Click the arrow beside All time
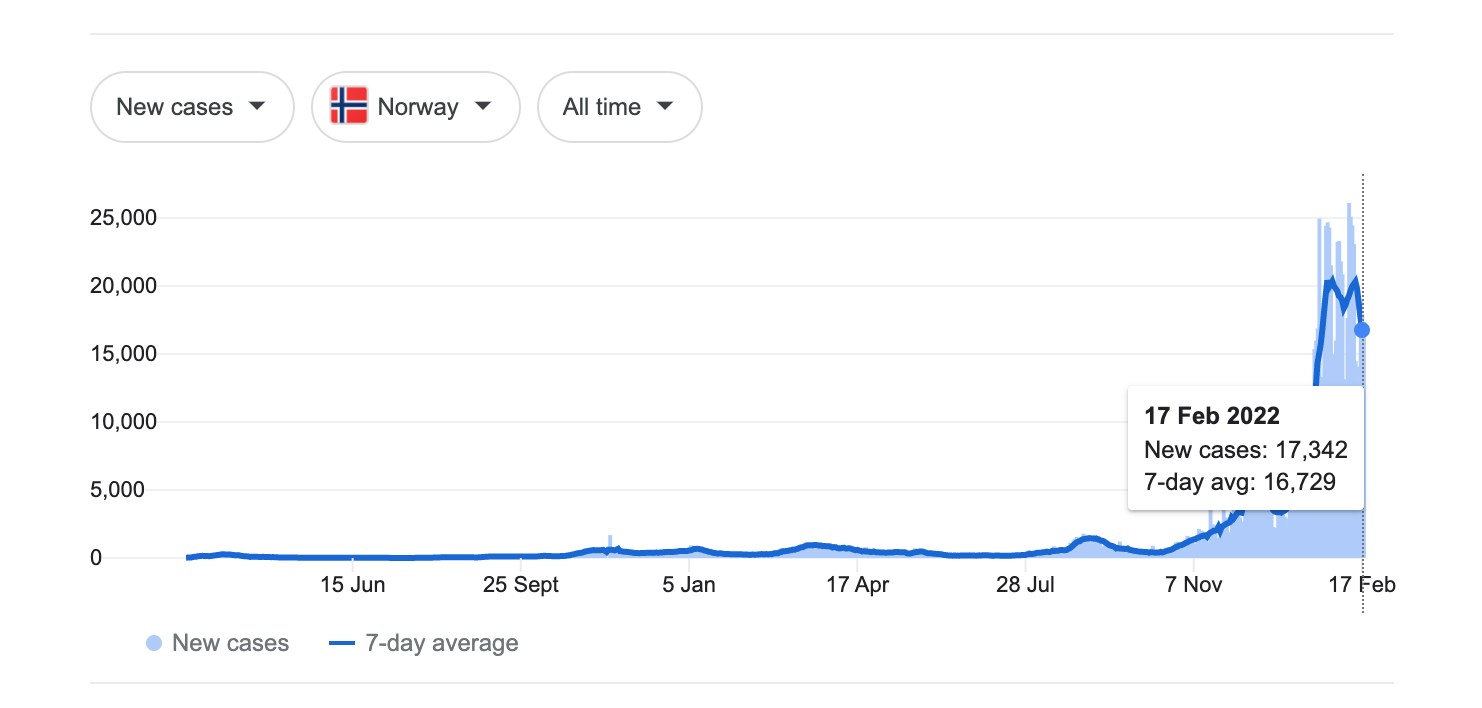 click(x=665, y=106)
